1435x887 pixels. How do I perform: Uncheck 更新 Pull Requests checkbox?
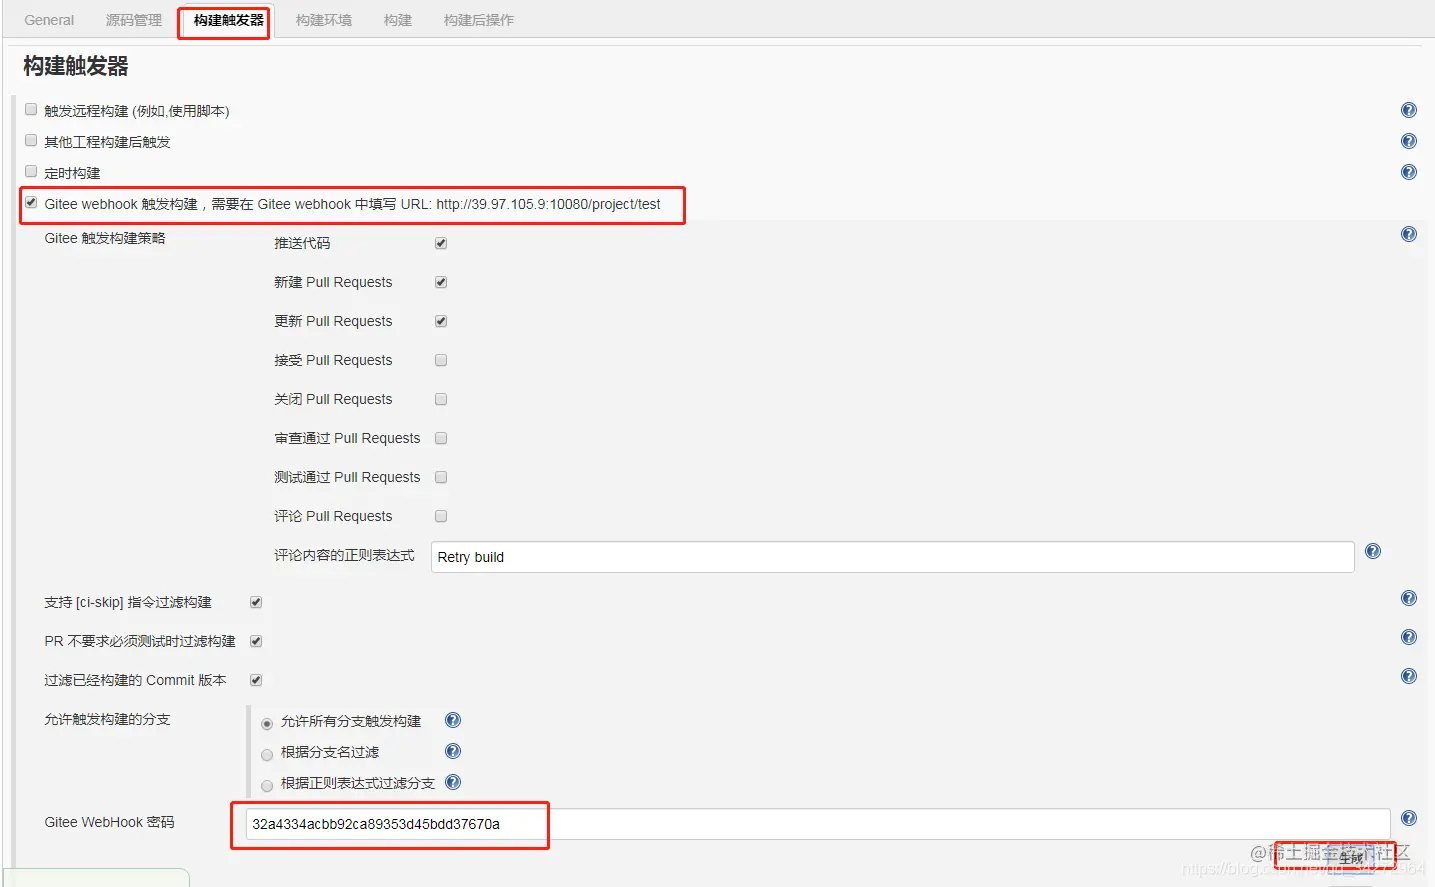tap(441, 321)
